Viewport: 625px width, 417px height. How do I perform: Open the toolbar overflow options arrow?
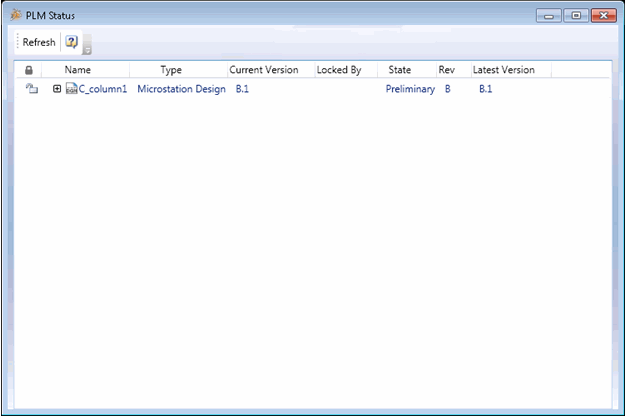pos(87,46)
